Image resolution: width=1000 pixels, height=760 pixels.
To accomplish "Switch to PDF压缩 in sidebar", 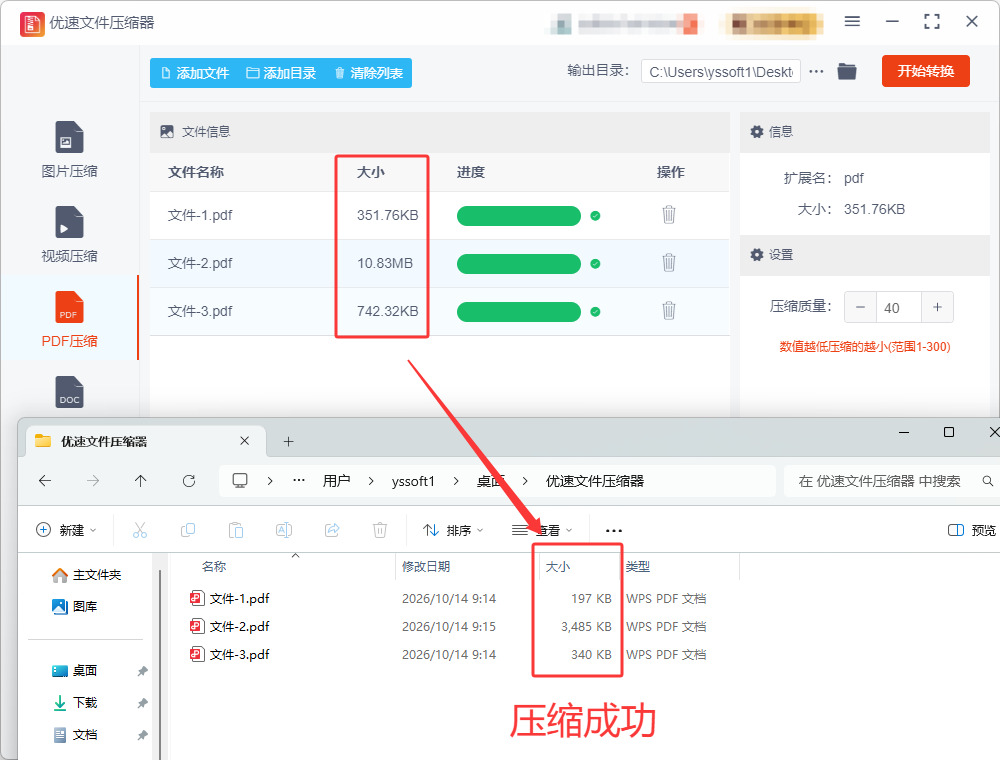I will [70, 319].
